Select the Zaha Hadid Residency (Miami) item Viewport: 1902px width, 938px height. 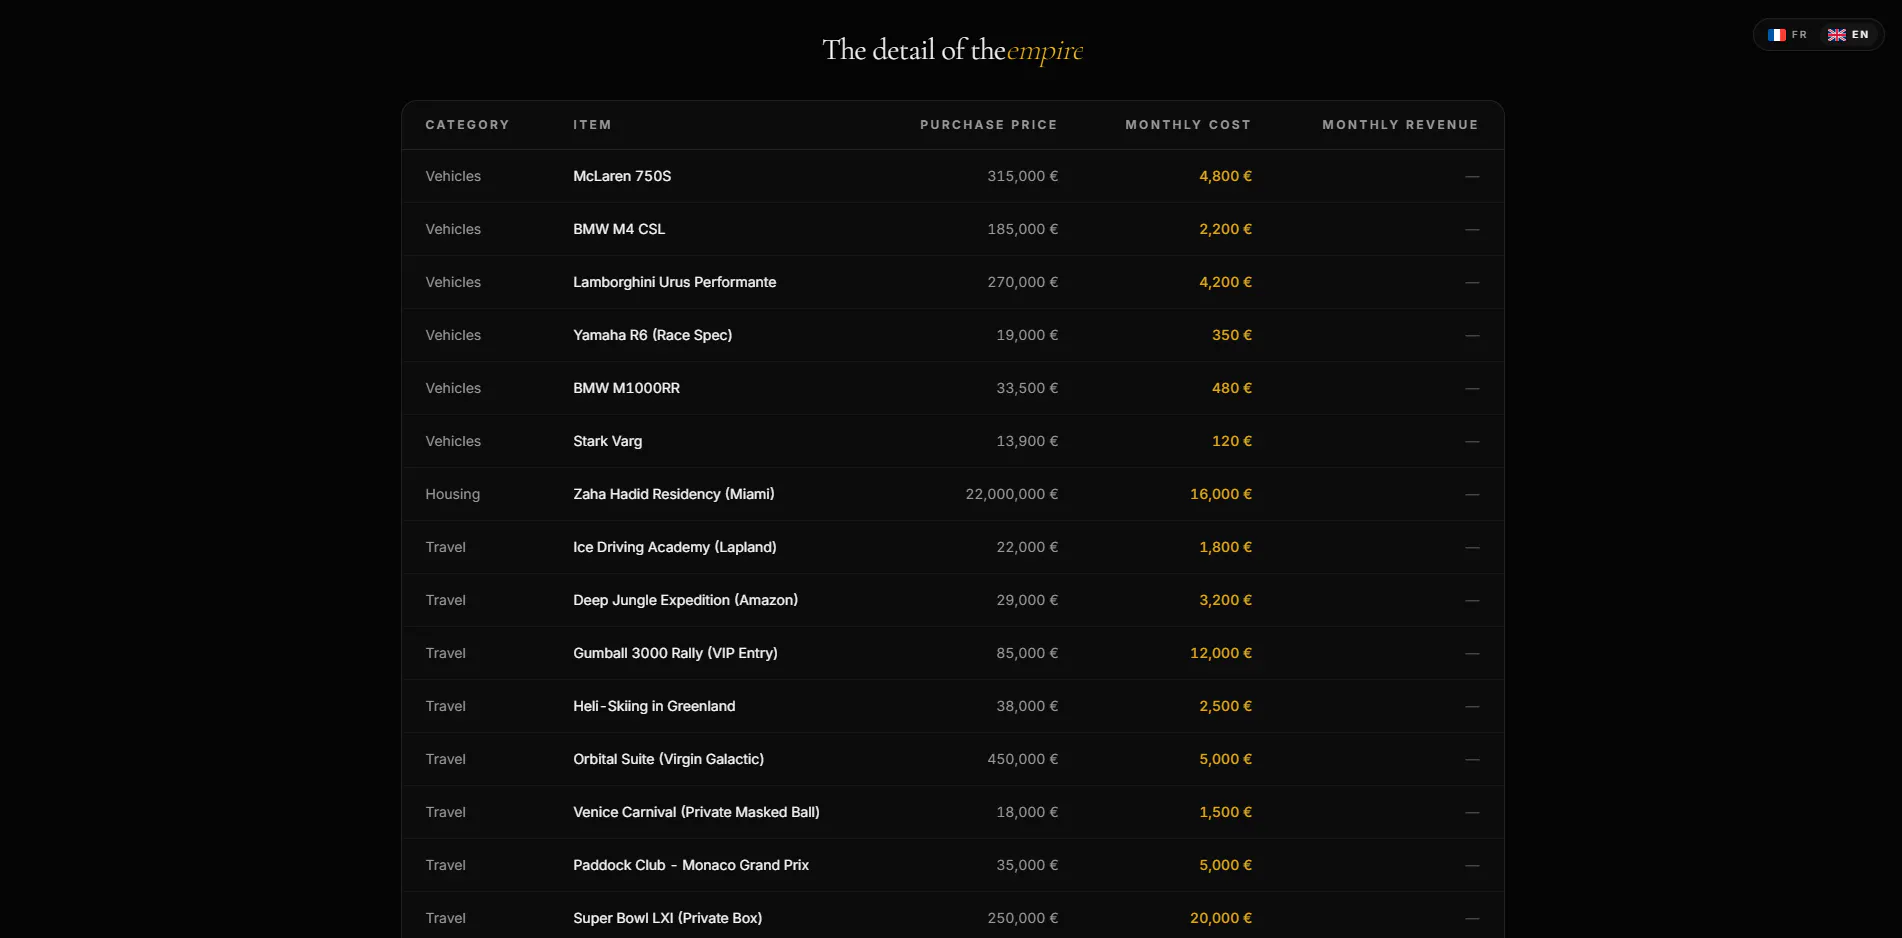(x=673, y=494)
